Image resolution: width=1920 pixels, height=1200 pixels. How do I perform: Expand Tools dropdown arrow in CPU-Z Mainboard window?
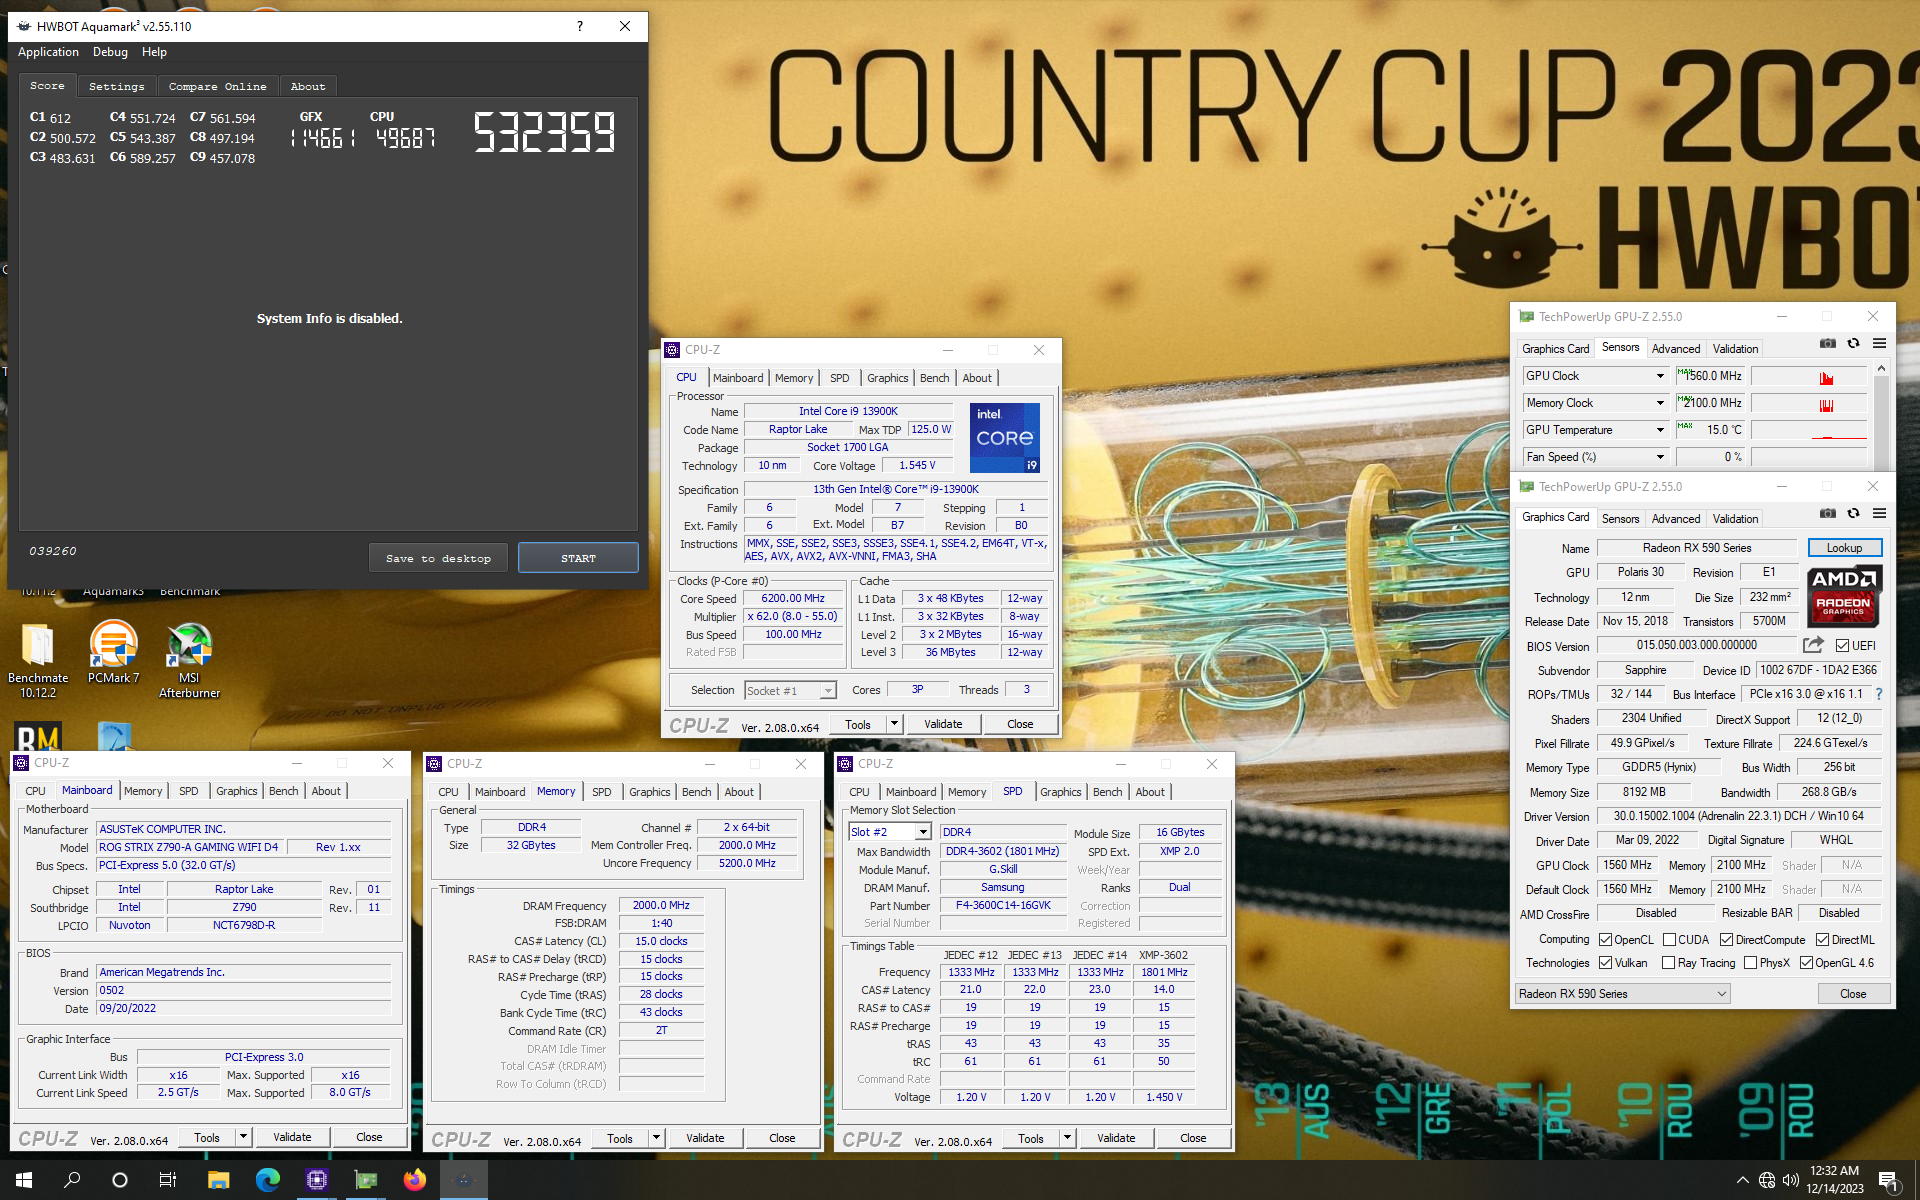tap(243, 1137)
